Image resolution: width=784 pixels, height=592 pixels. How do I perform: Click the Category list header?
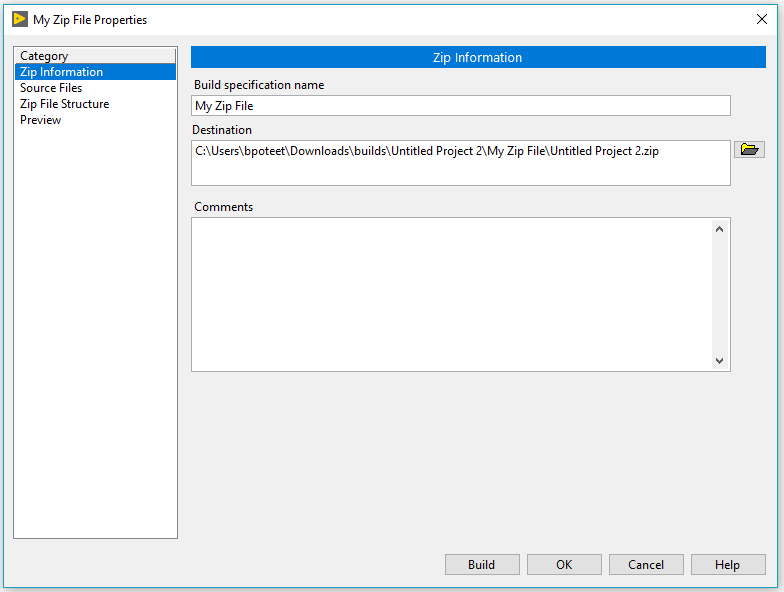coord(44,56)
